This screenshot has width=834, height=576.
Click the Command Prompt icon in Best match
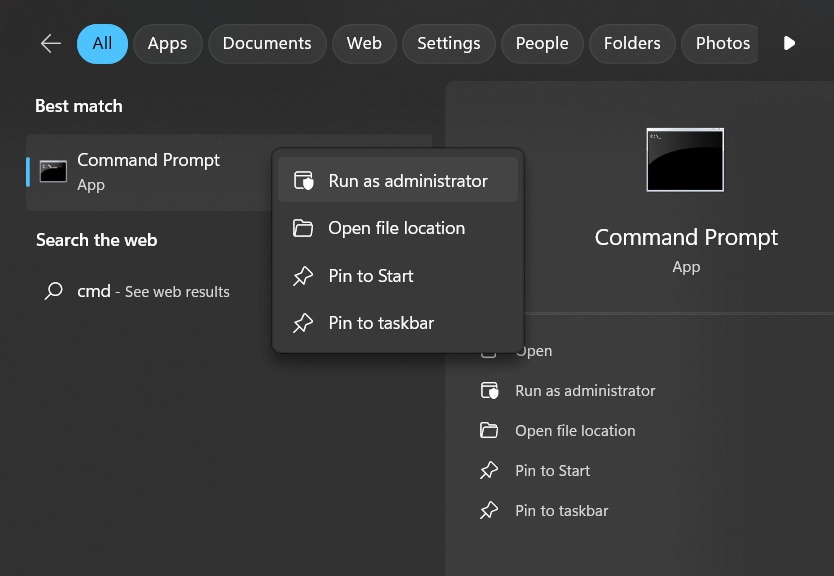tap(53, 171)
